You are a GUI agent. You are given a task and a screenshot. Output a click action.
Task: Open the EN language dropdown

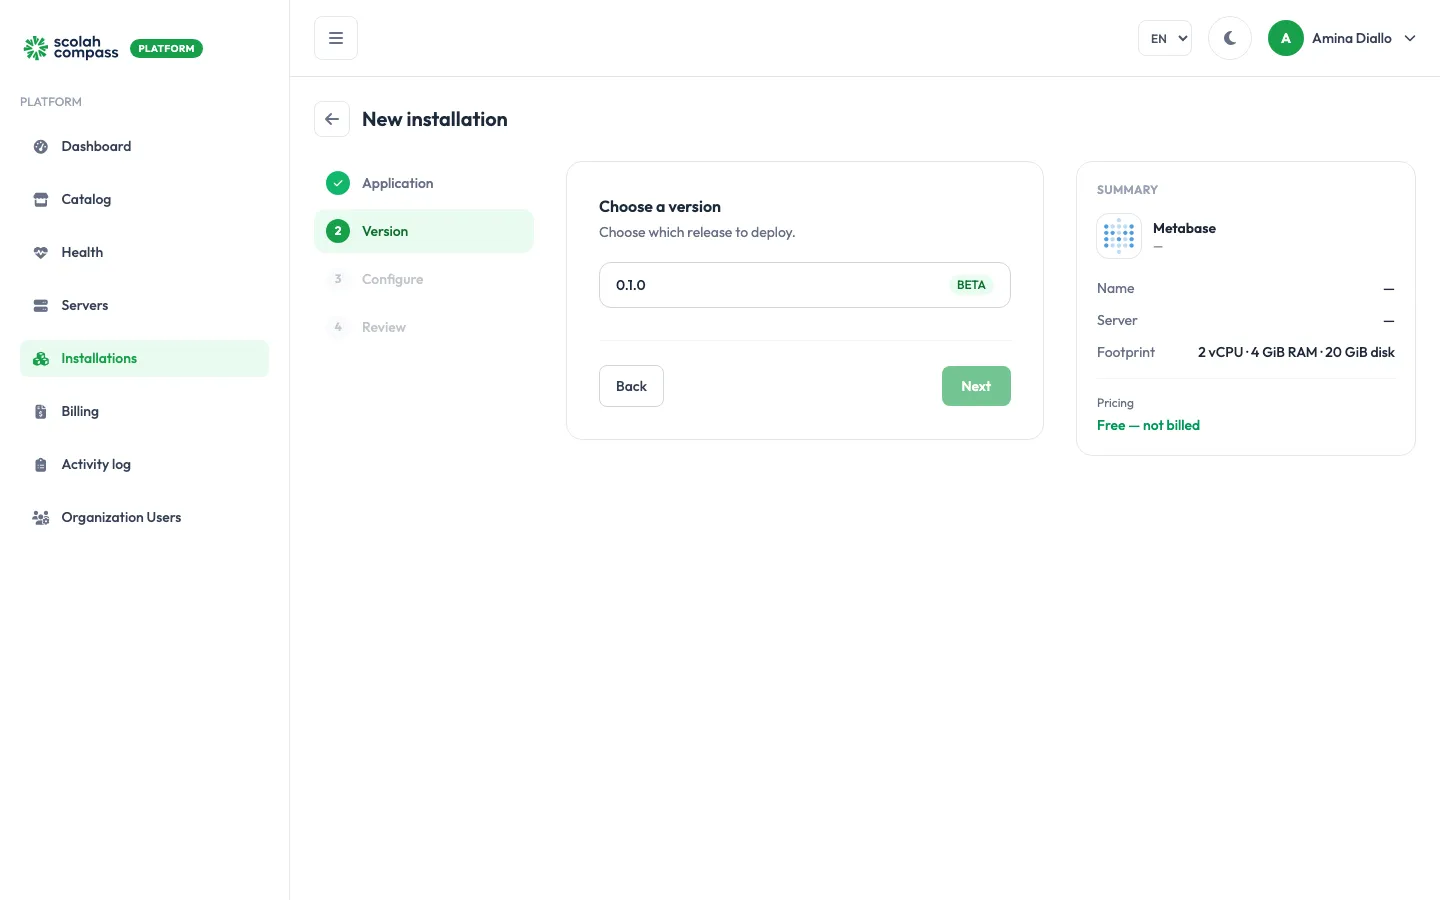click(1165, 38)
